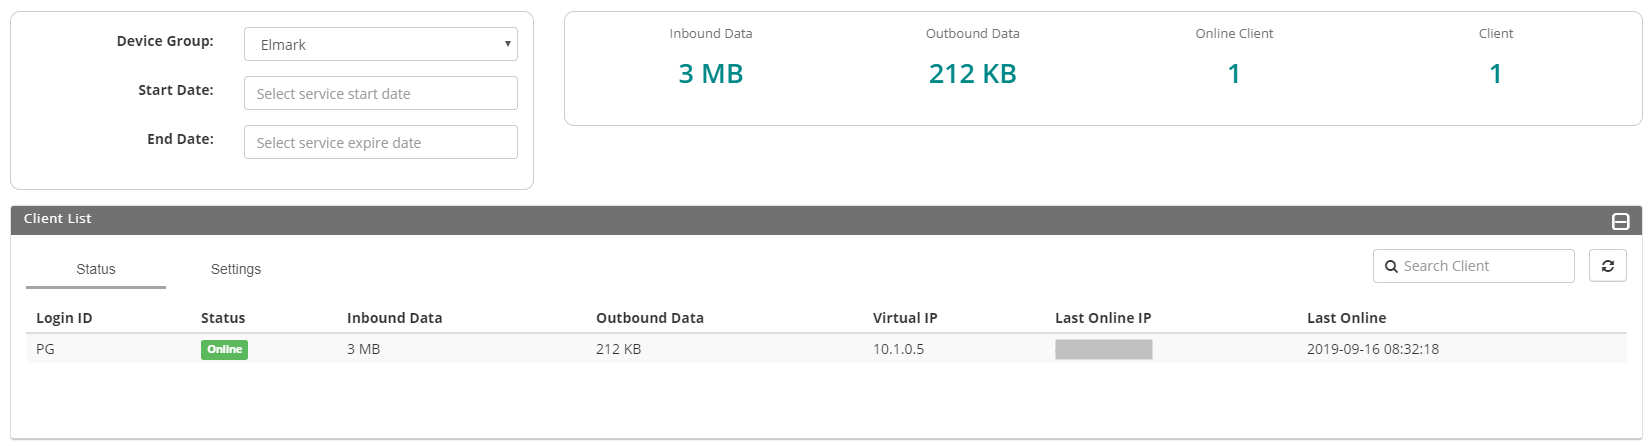Click the Outbound Data column header
The height and width of the screenshot is (446, 1649).
tap(650, 318)
